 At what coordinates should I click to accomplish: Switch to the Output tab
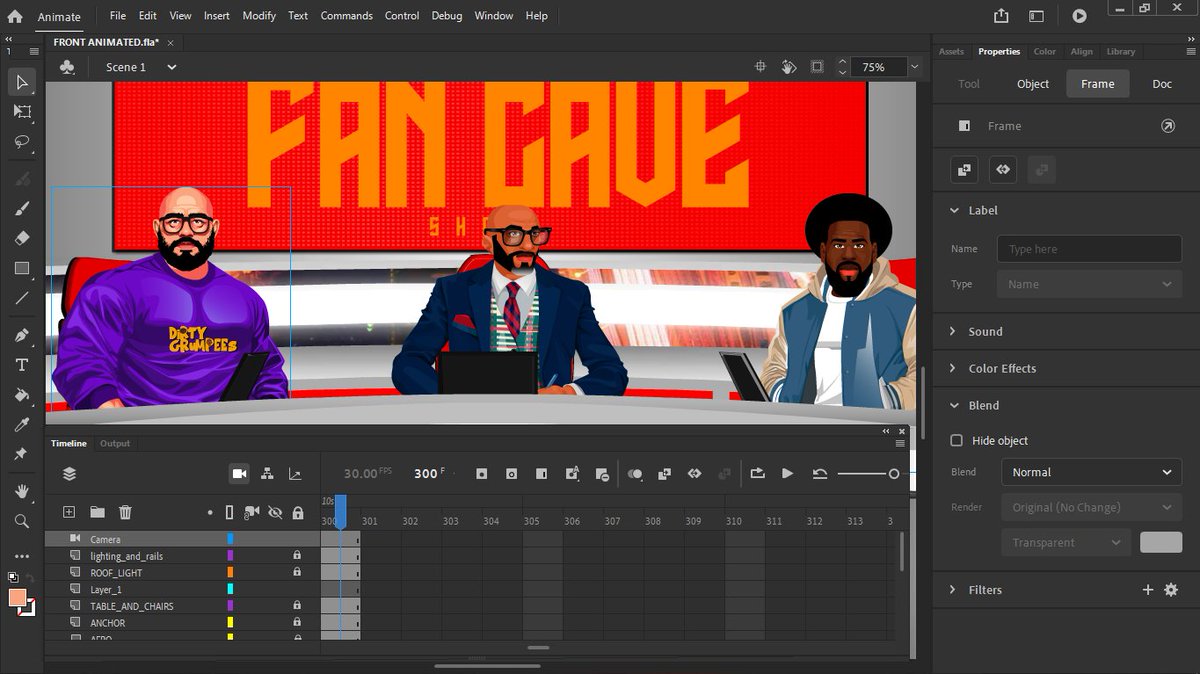[115, 443]
